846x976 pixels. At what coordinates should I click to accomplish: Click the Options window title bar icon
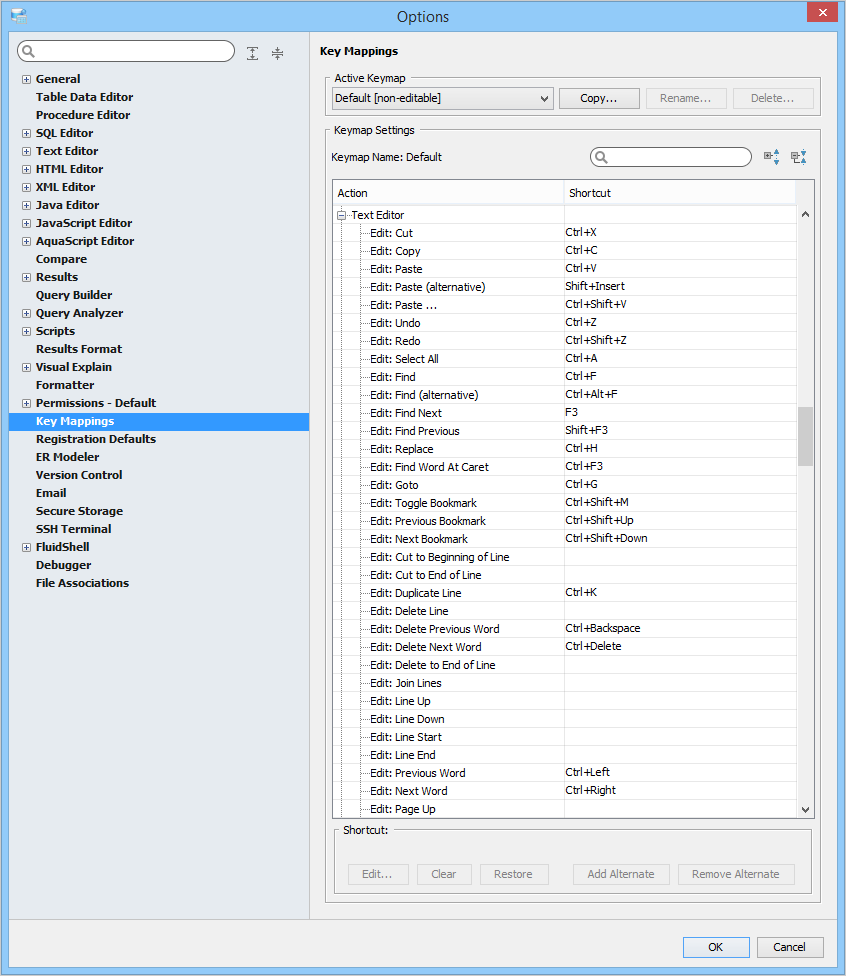pos(19,16)
